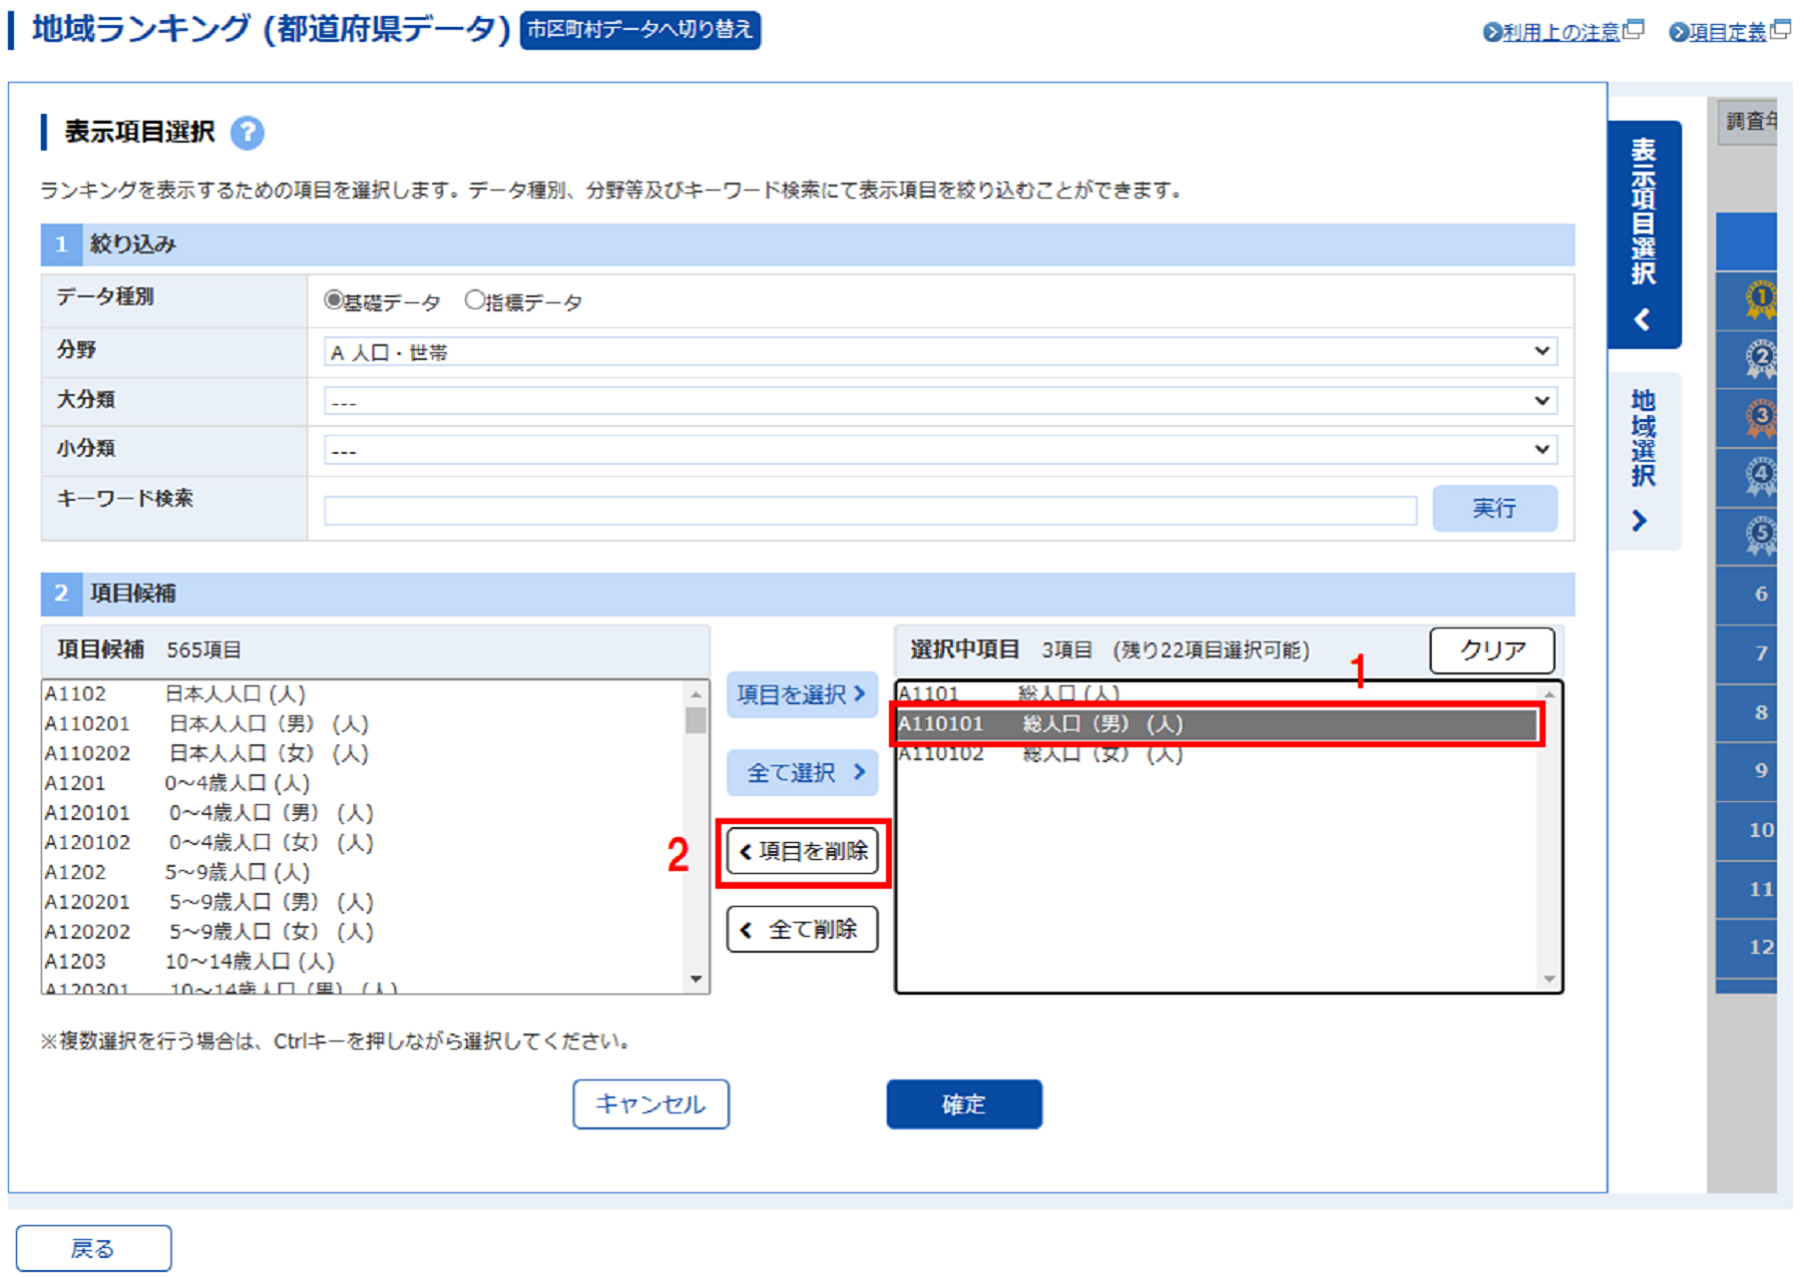1804x1278 pixels.
Task: Select highlighted A110101 総人口 (男) row
Action: coord(1217,724)
